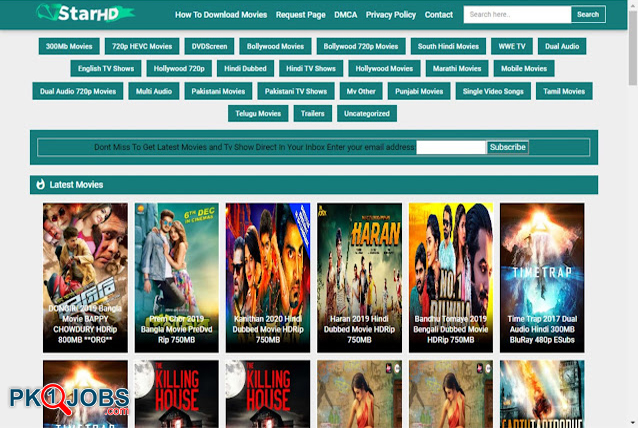The image size is (638, 428).
Task: Go to the DMCA page
Action: pos(345,15)
